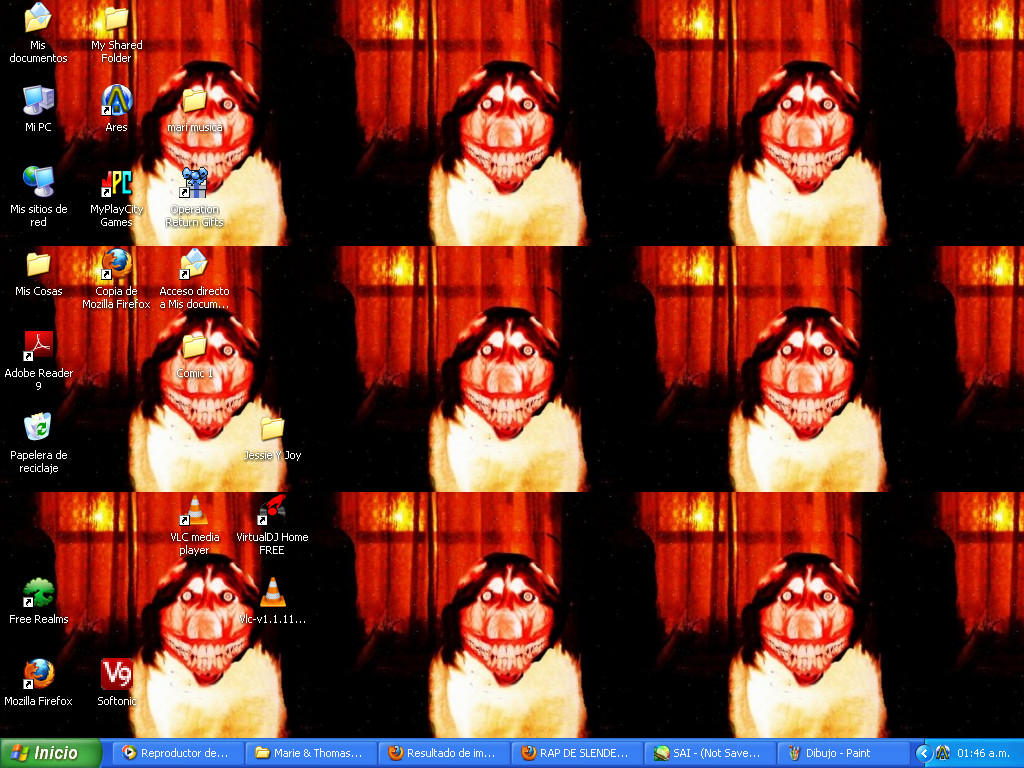Select the Mi PC icon

(x=38, y=108)
